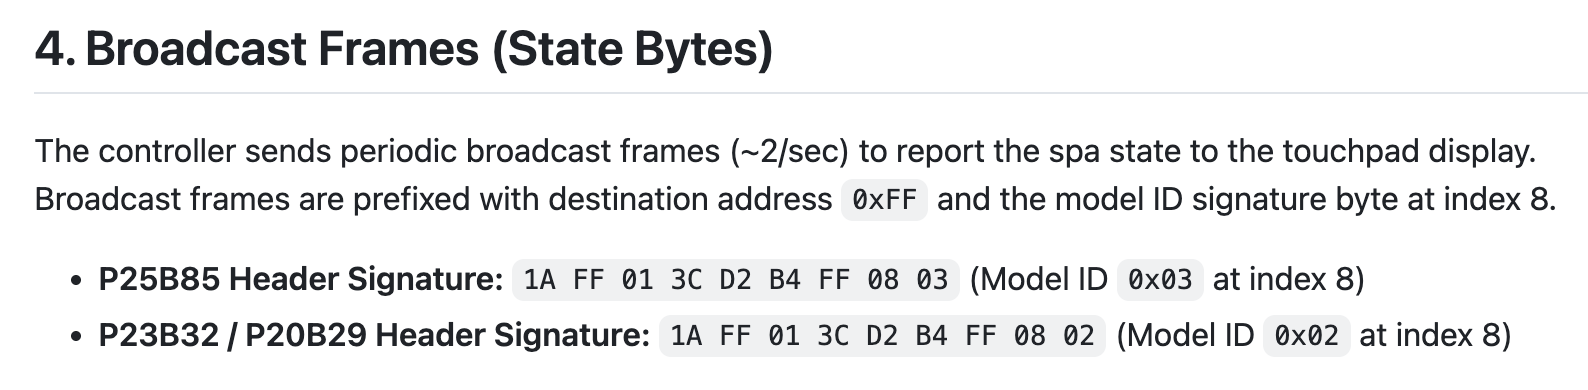The height and width of the screenshot is (390, 1588).
Task: Select the 0xFF inline code span
Action: 885,199
